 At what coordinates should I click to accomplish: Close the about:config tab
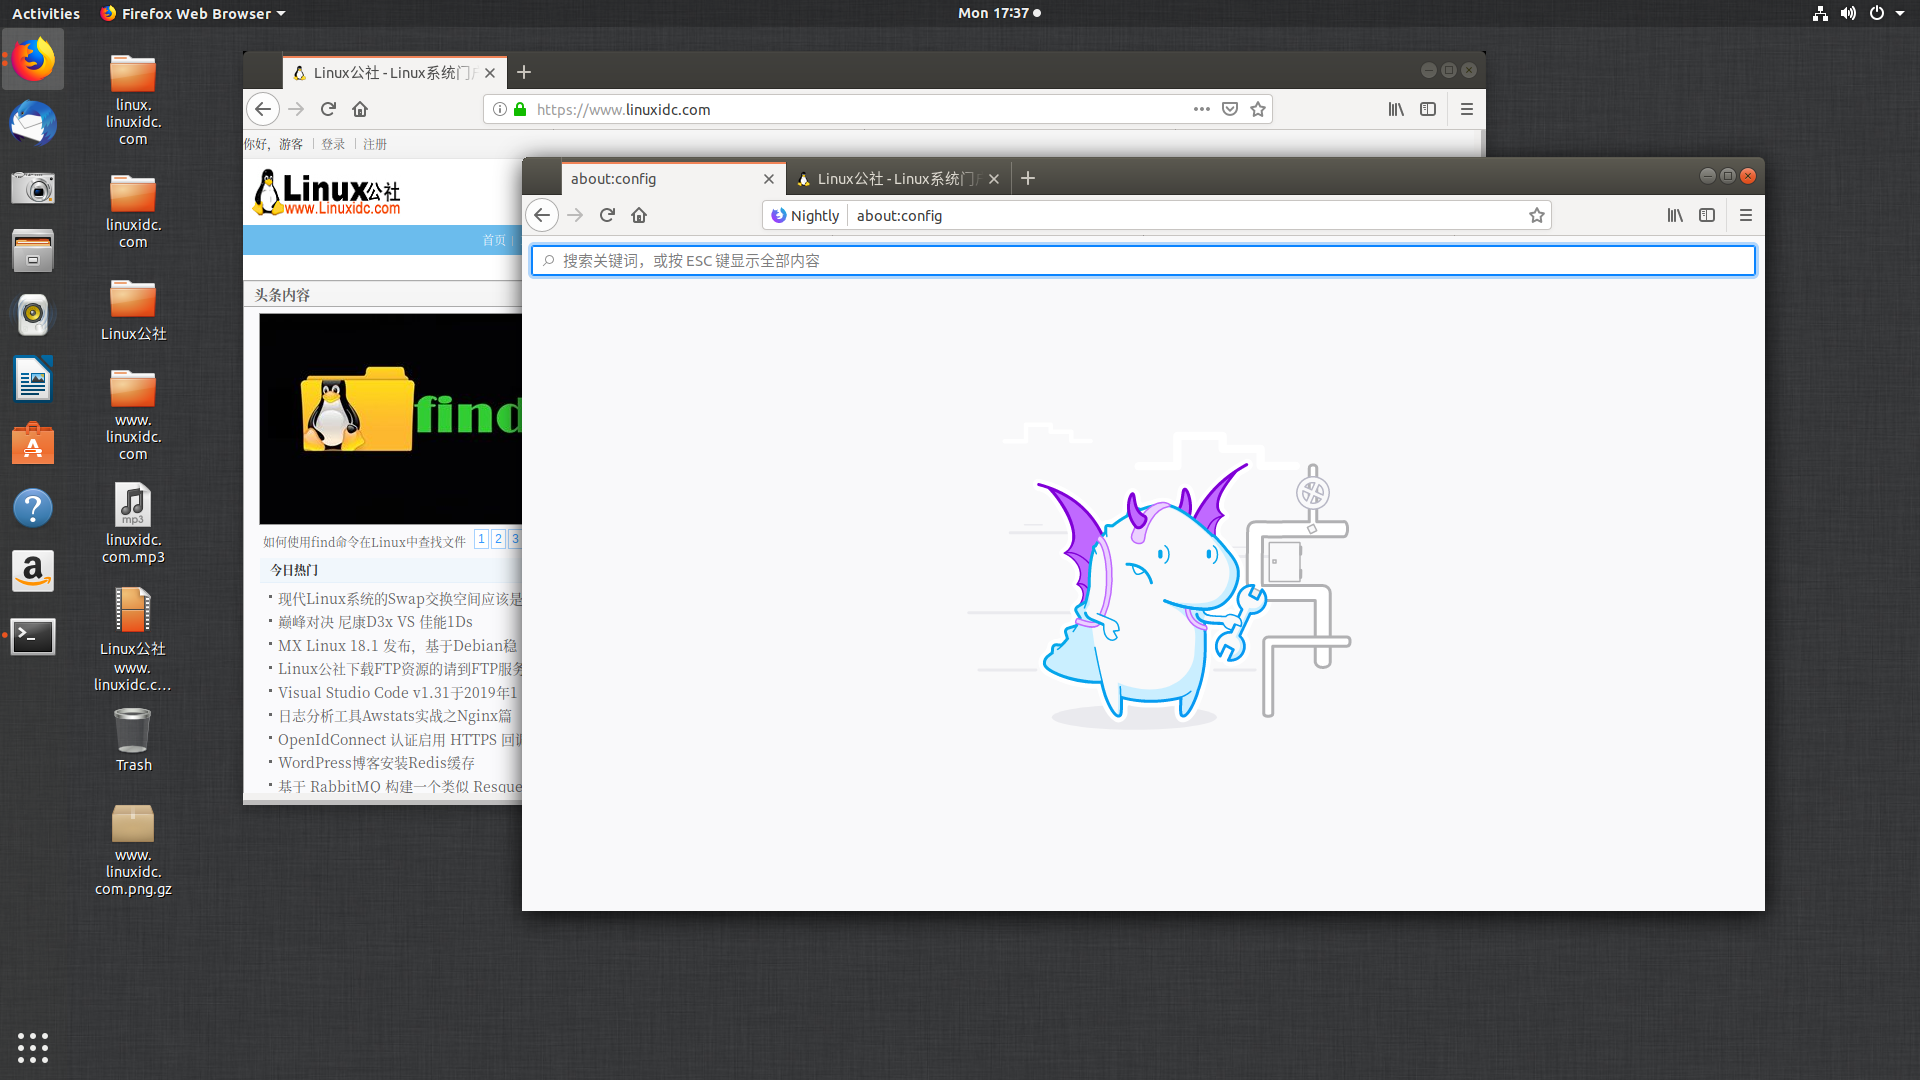coord(769,179)
